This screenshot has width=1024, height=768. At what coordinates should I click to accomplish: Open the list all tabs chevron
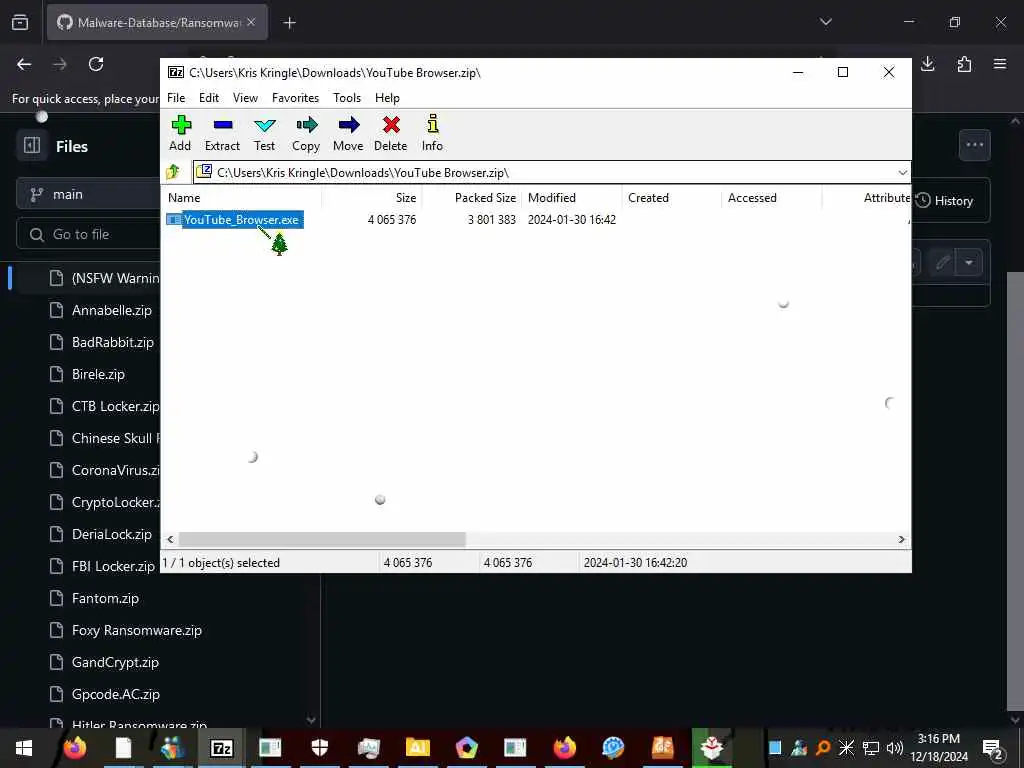(825, 22)
